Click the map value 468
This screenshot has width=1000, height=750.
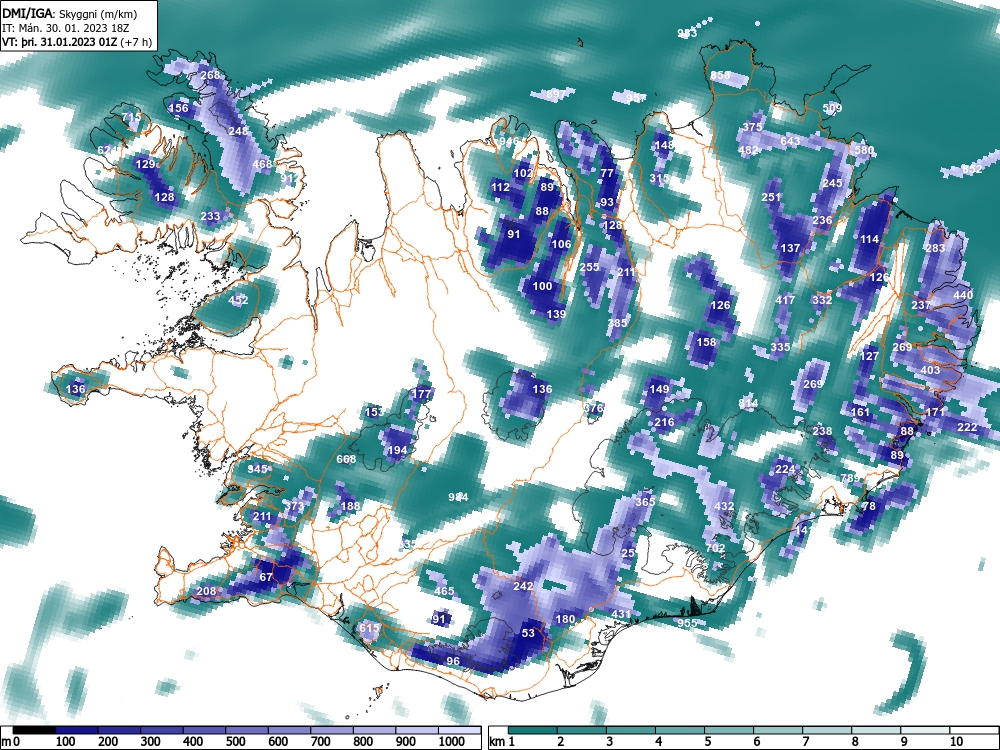(x=262, y=164)
